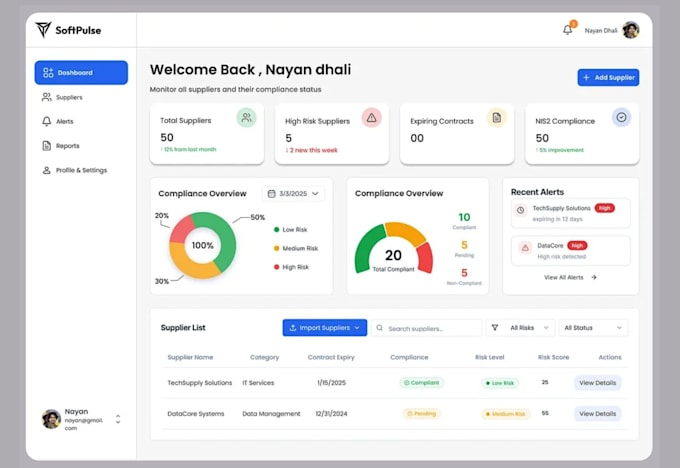Click the warning icon on the DataCore alert
Screen dimensions: 680x468
click(525, 248)
